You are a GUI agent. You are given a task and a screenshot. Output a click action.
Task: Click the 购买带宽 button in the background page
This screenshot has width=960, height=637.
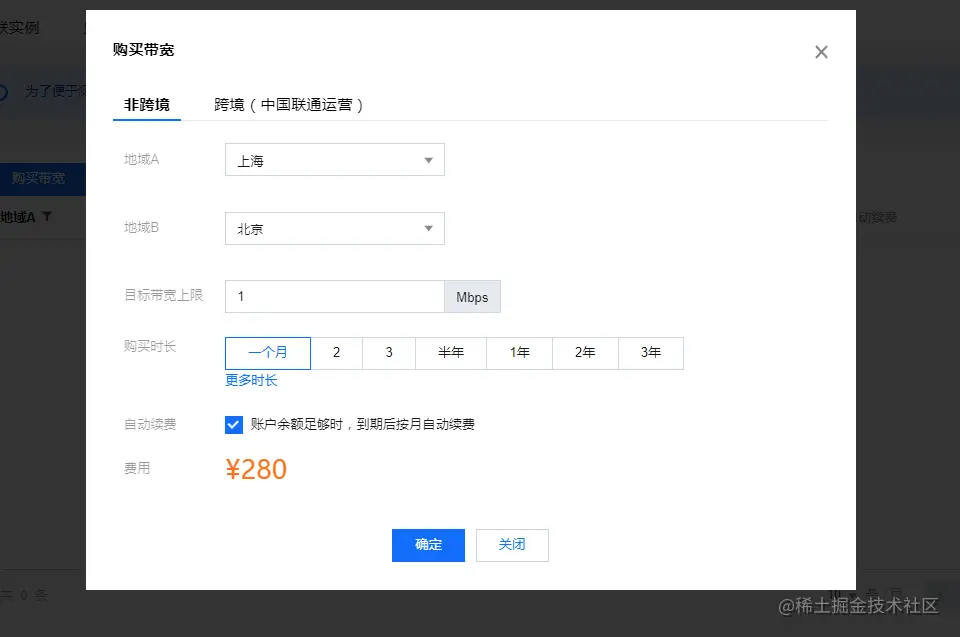tap(42, 179)
